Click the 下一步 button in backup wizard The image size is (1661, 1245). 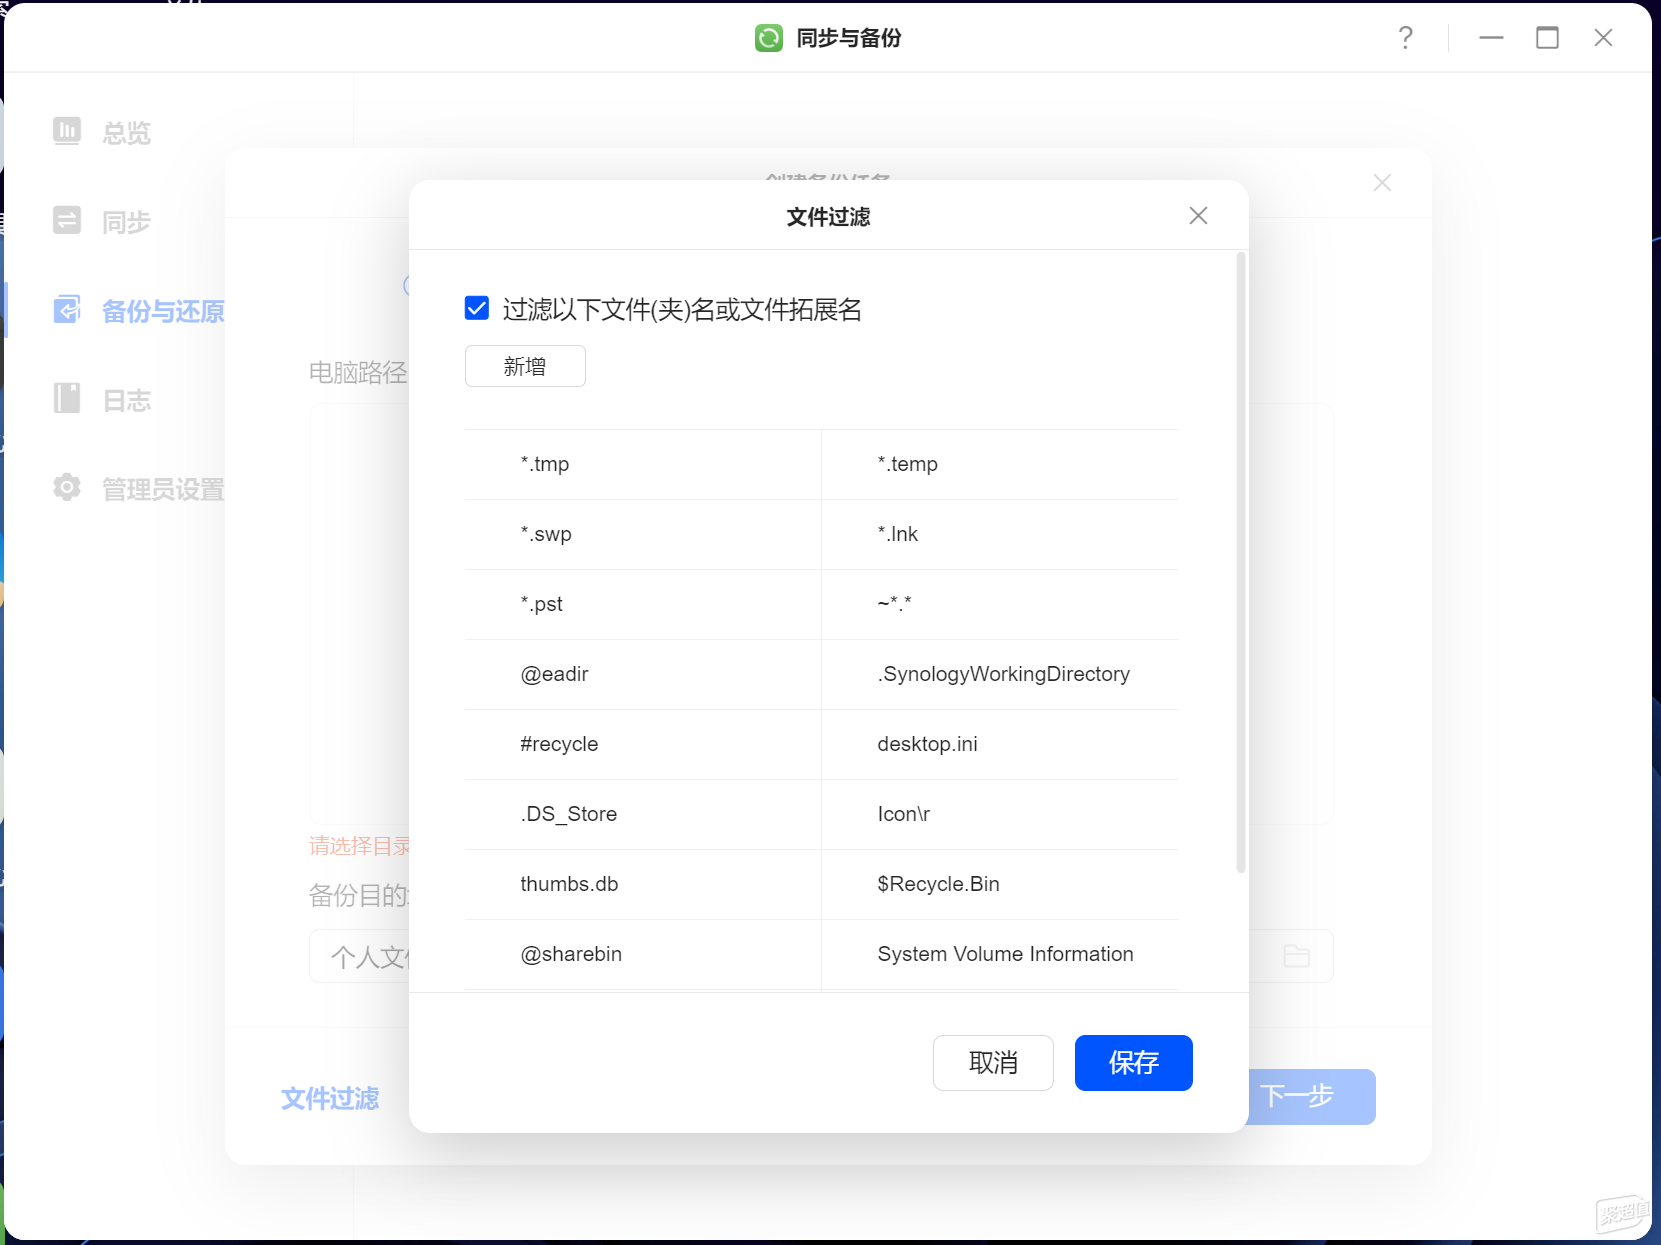(1312, 1097)
